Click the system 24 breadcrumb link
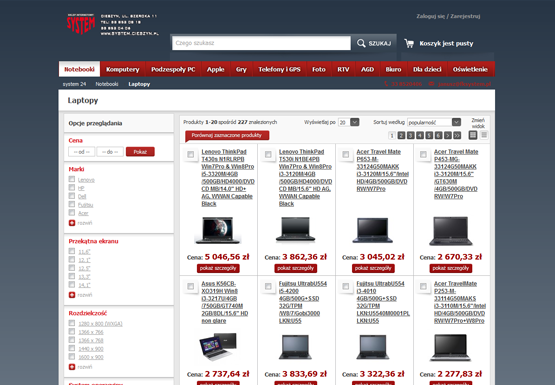This screenshot has height=385, width=555. 74,84
